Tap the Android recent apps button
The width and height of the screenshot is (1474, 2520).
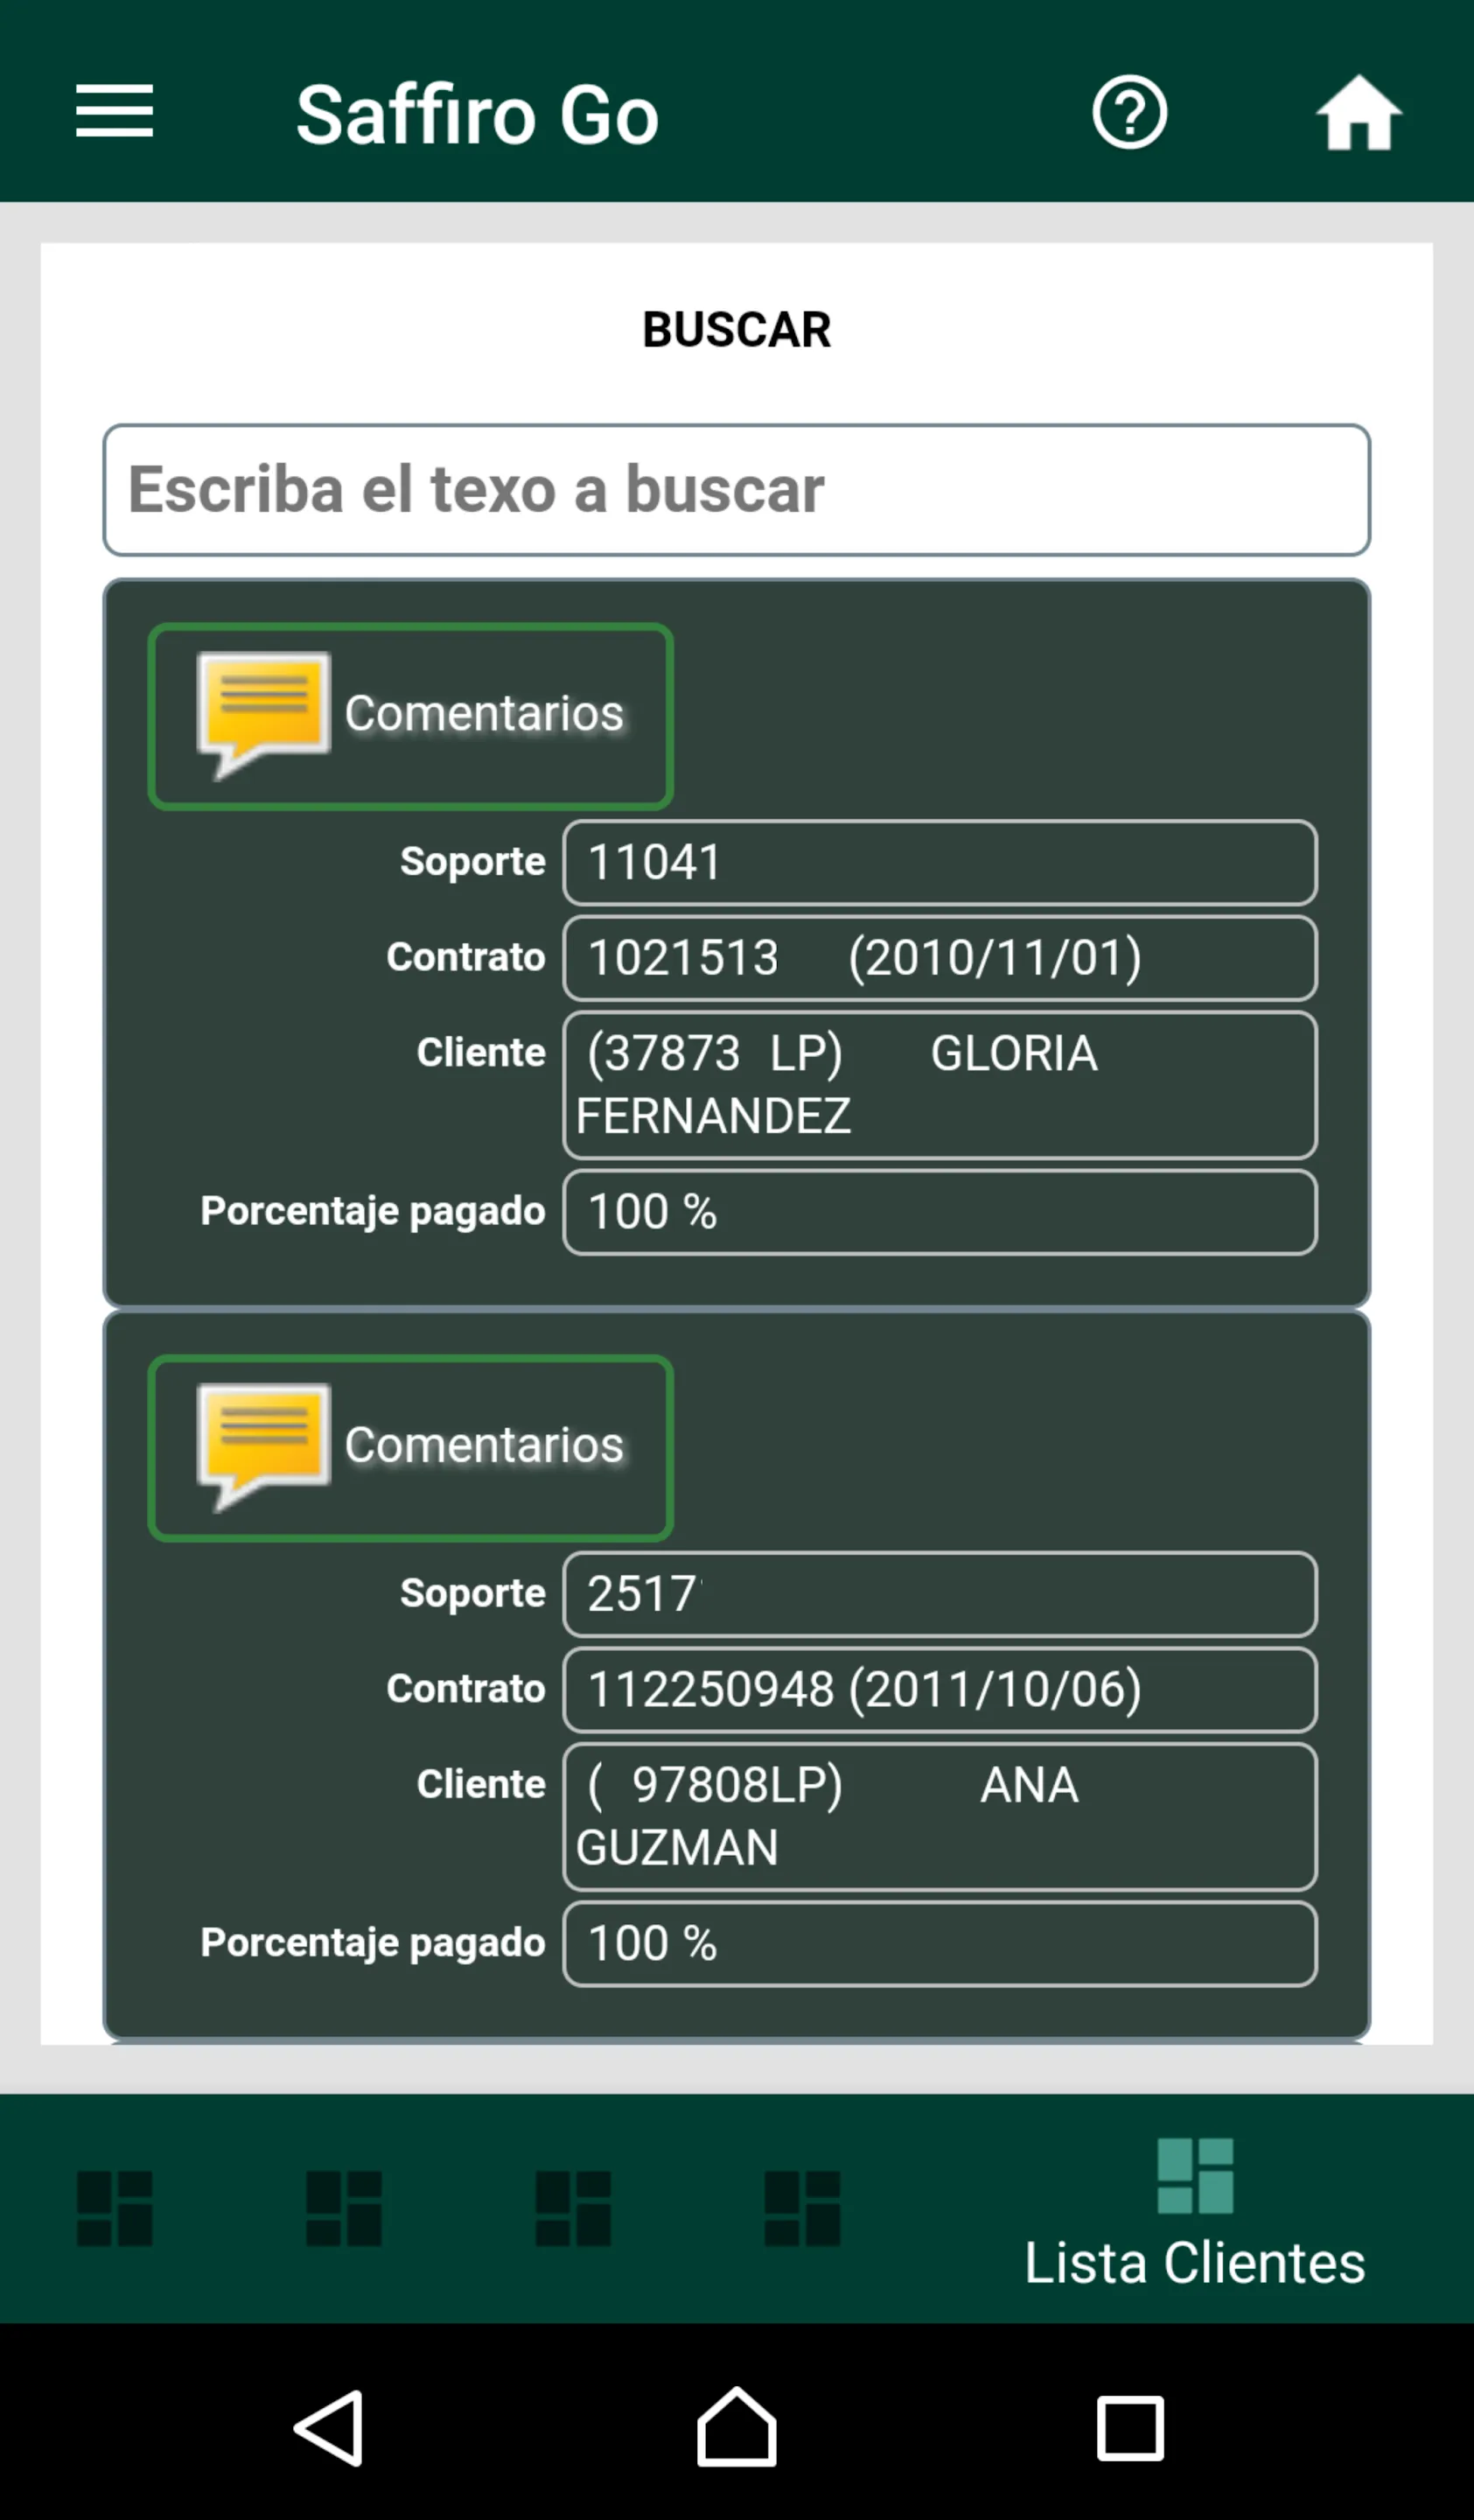(1130, 2428)
